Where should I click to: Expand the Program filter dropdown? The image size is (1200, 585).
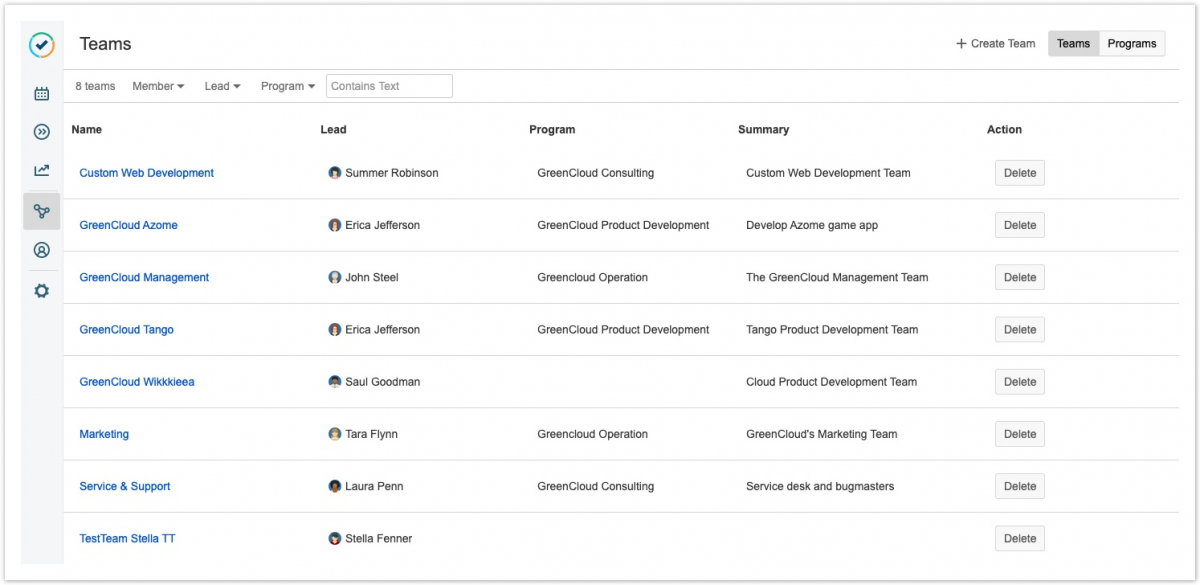point(288,86)
